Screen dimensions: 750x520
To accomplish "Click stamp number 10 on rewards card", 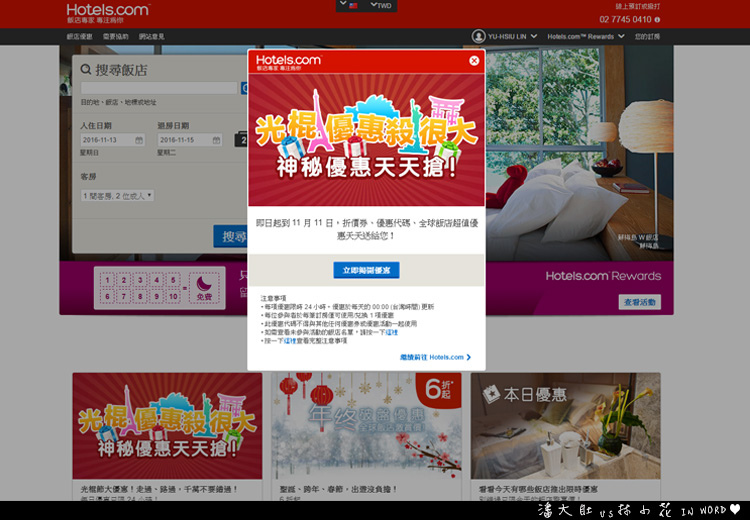I will click(x=173, y=296).
